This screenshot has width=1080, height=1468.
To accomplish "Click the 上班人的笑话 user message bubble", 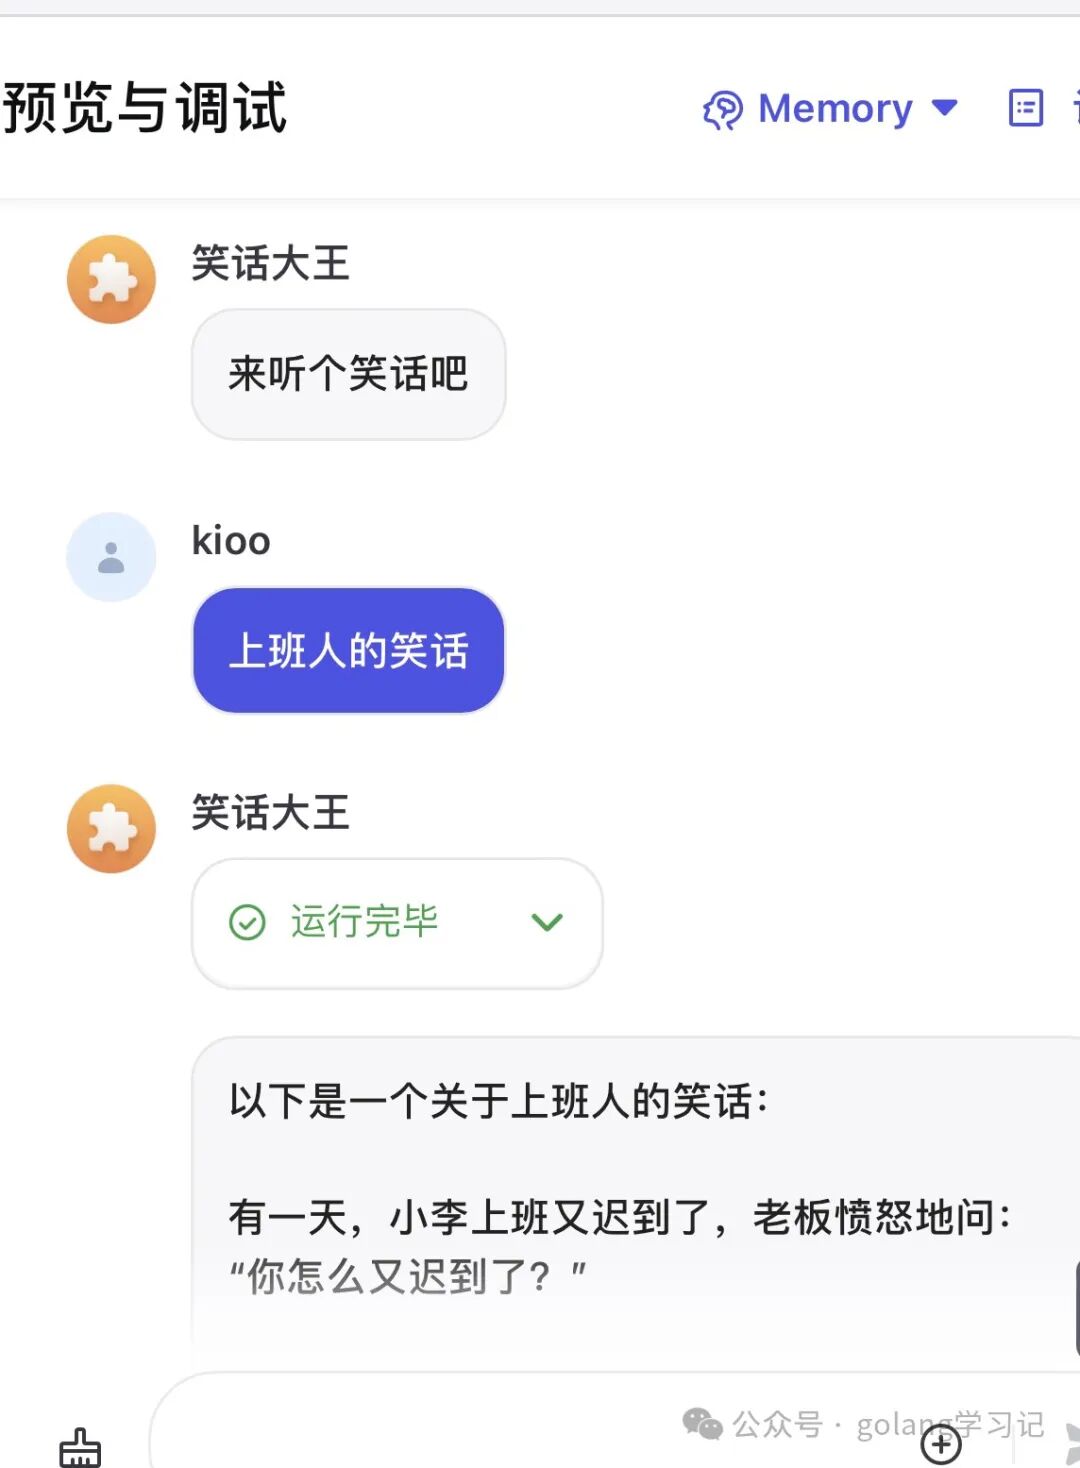I will click(348, 650).
